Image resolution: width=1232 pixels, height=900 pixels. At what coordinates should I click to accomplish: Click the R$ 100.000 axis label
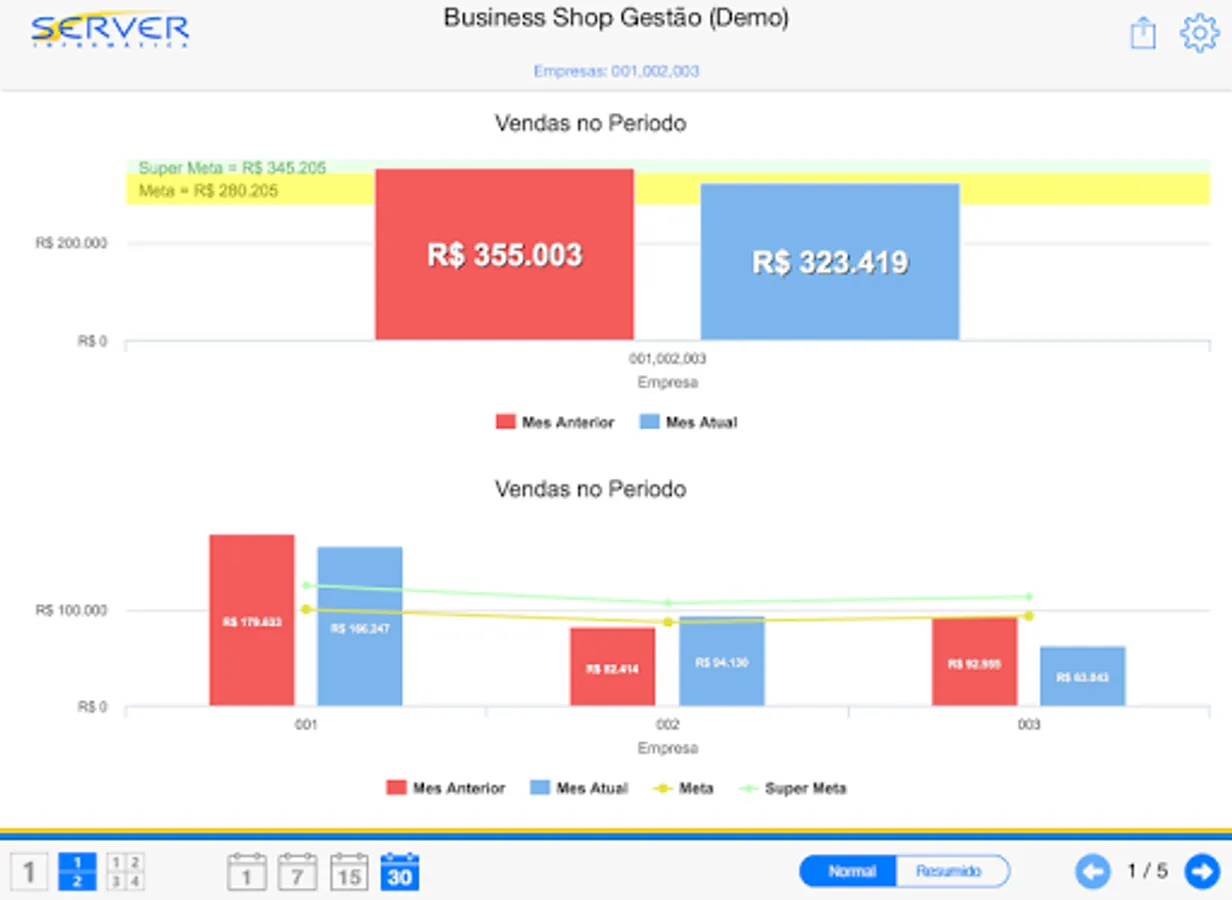pos(71,610)
